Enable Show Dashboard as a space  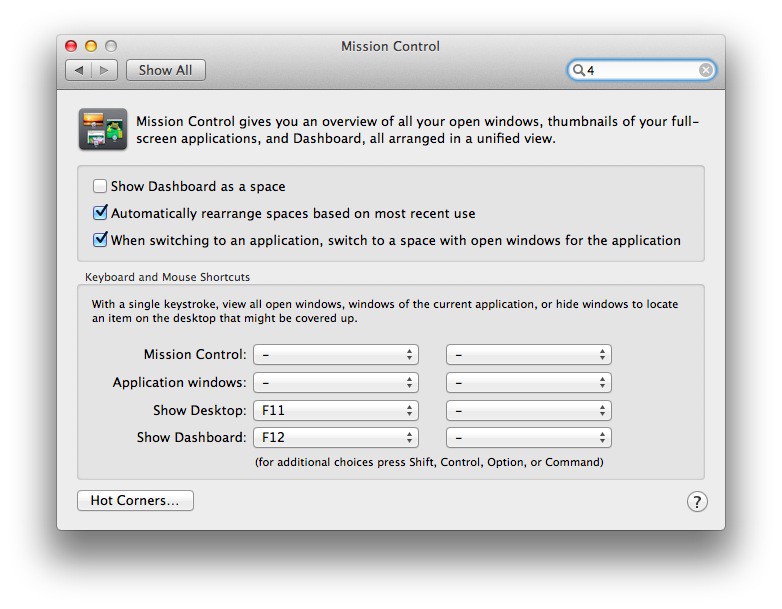100,186
